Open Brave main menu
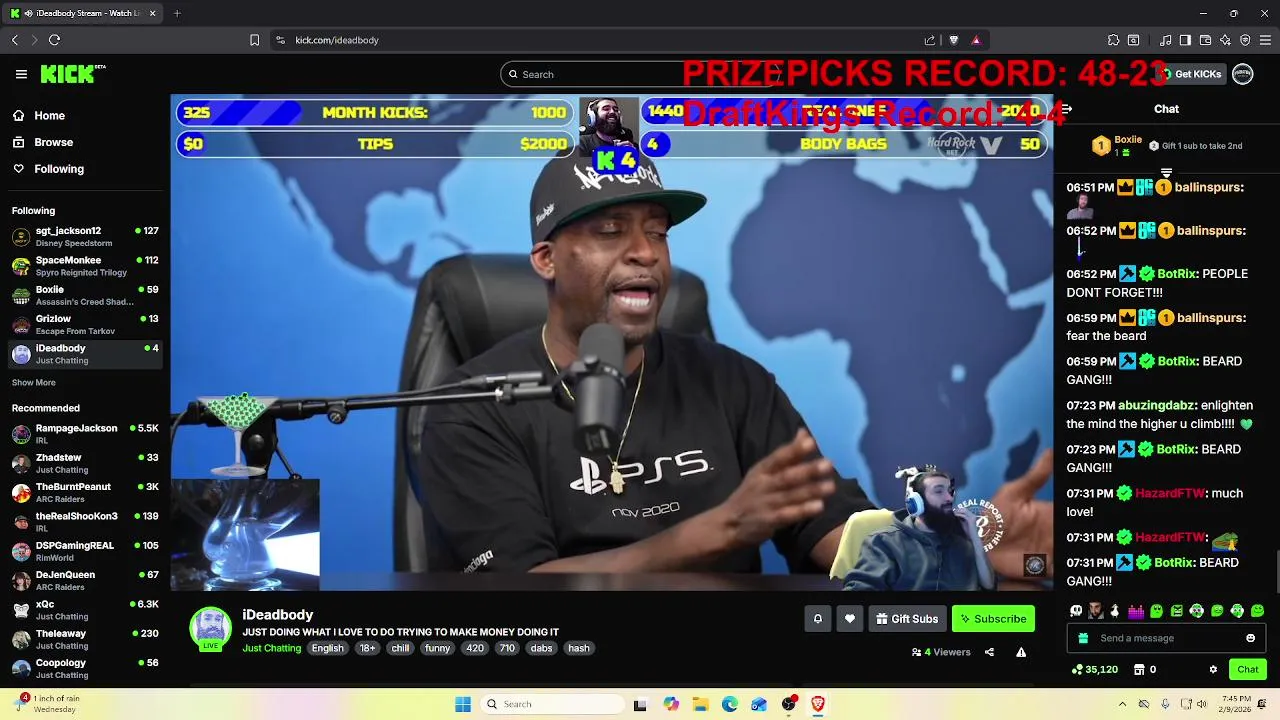Image resolution: width=1280 pixels, height=720 pixels. pos(1265,40)
